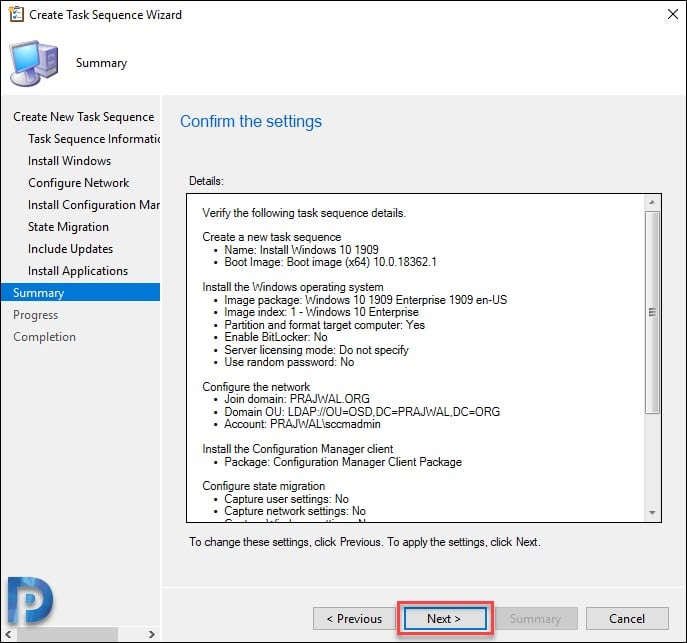Click 'Configure state migration' section heading
This screenshot has height=643, width=687.
tap(263, 486)
